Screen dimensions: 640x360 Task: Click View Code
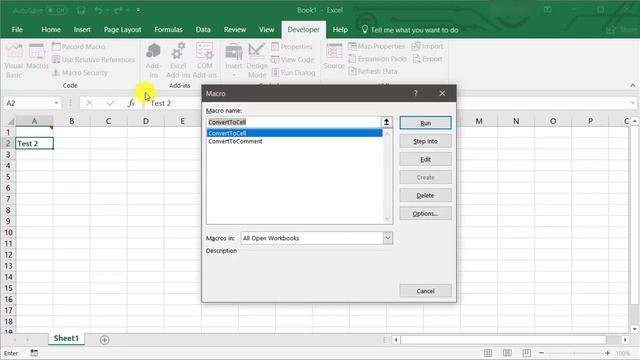[293, 60]
